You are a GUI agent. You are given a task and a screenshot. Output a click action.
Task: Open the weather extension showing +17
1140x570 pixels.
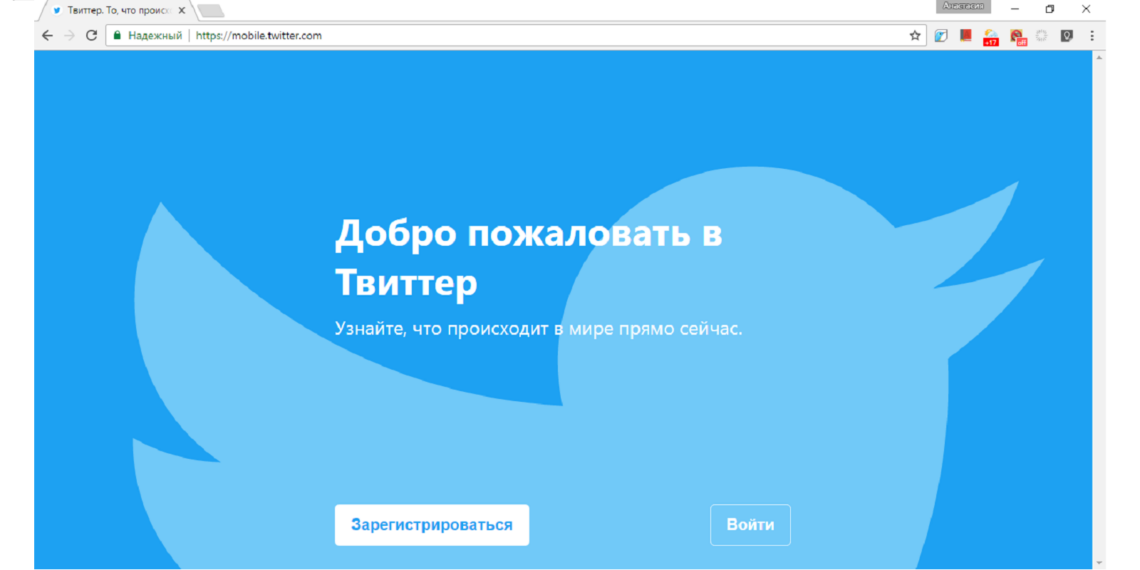(x=990, y=36)
